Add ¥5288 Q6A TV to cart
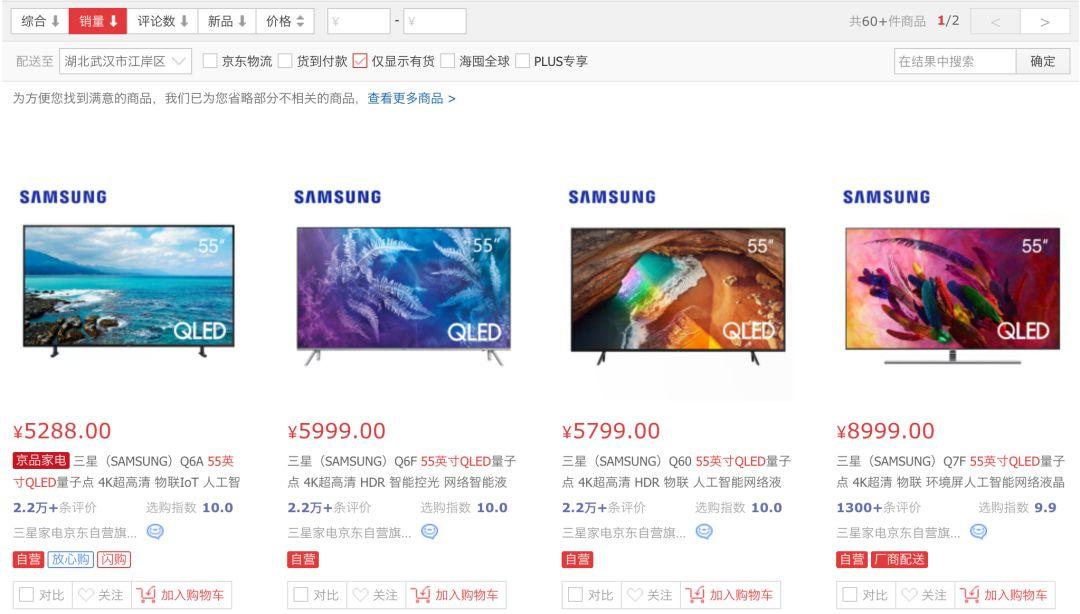 coord(181,595)
